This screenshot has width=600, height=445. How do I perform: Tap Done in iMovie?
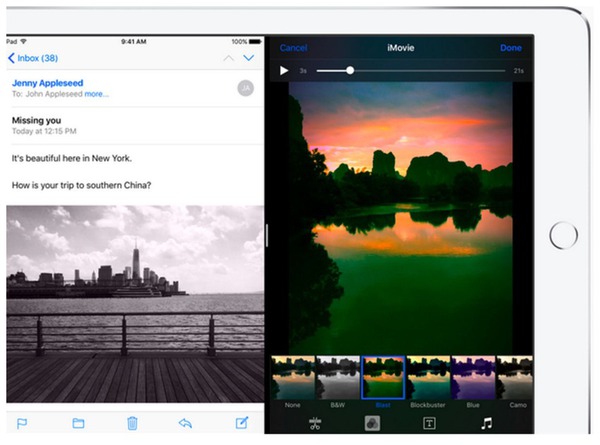(x=511, y=48)
